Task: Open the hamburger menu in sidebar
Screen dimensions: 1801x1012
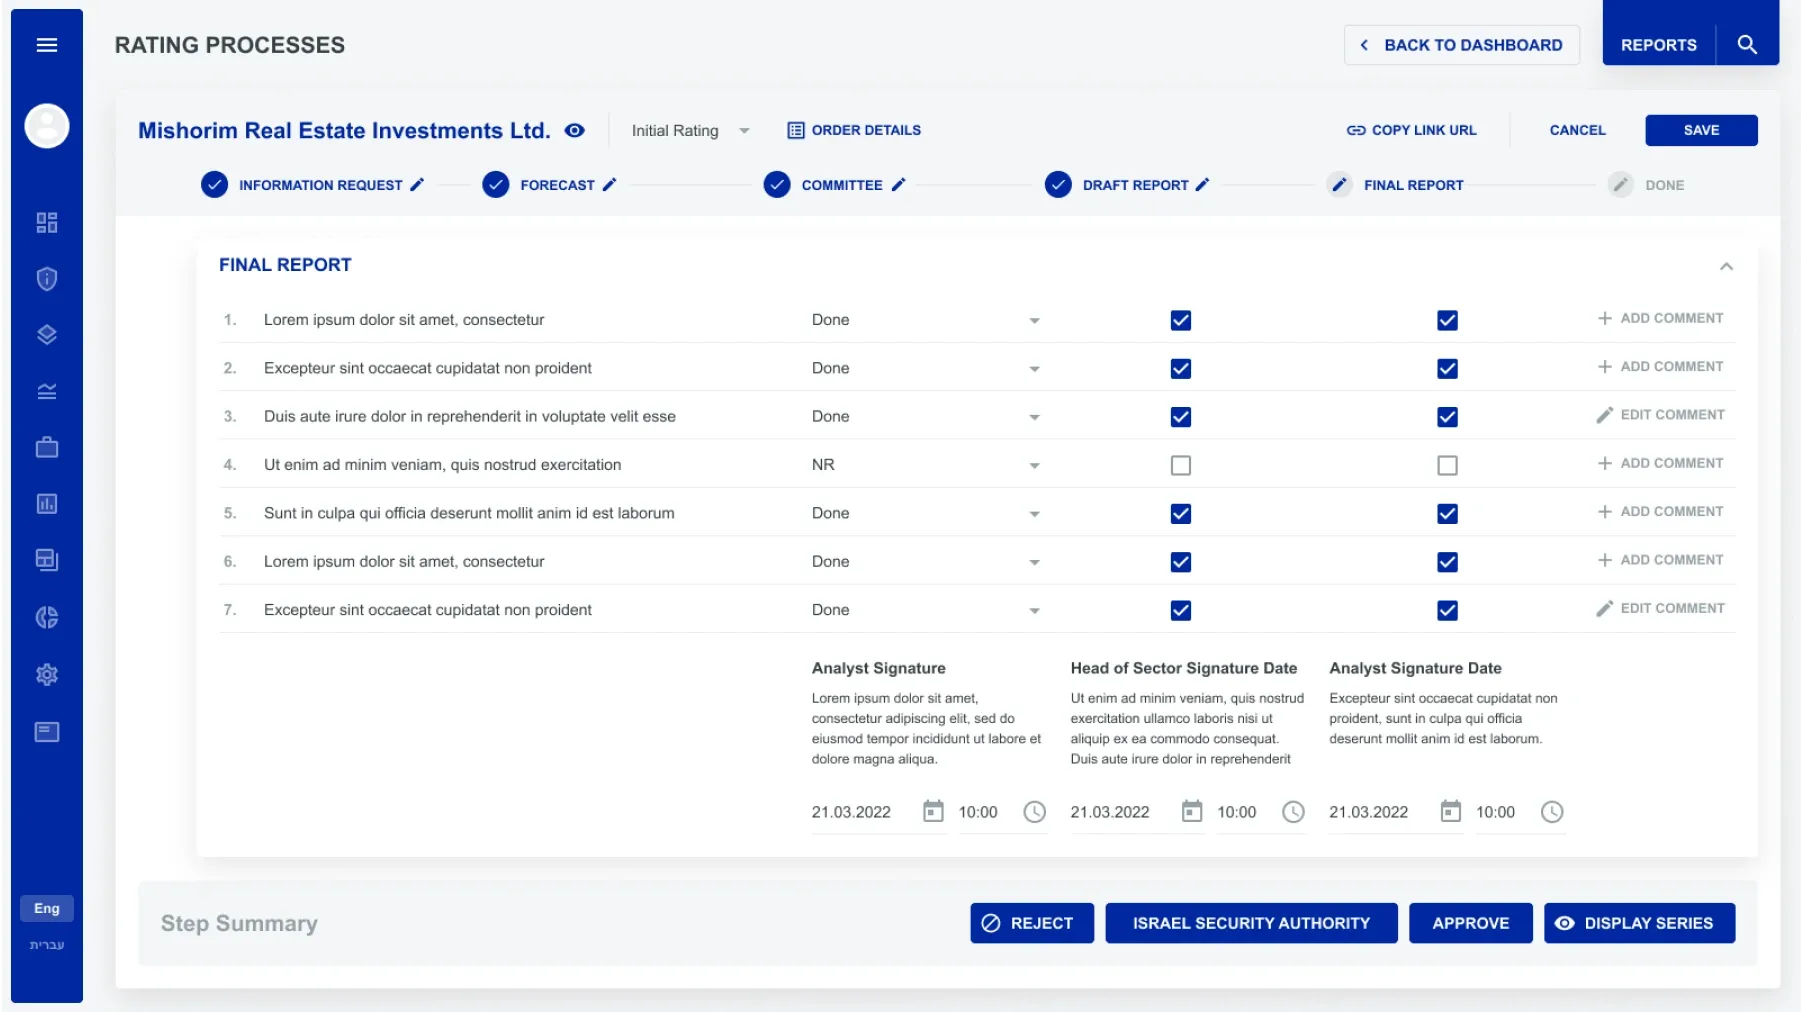Action: (46, 45)
